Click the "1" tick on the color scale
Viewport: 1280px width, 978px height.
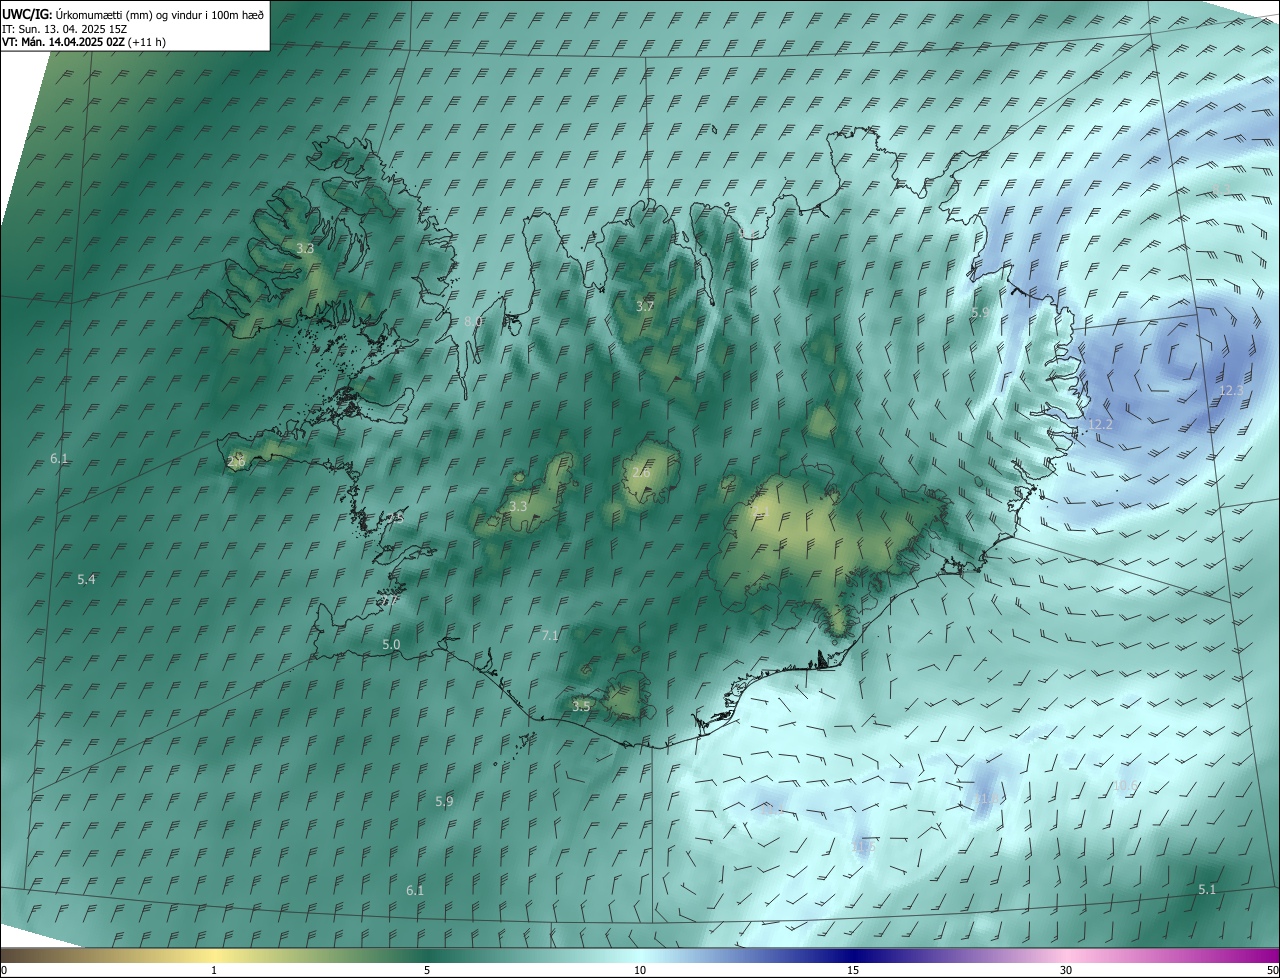point(214,970)
